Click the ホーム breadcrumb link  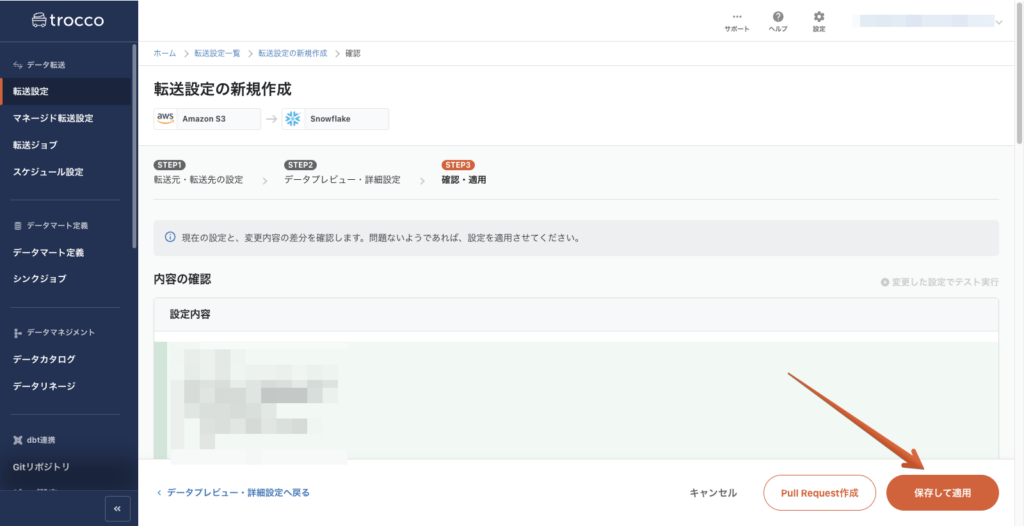click(164, 53)
